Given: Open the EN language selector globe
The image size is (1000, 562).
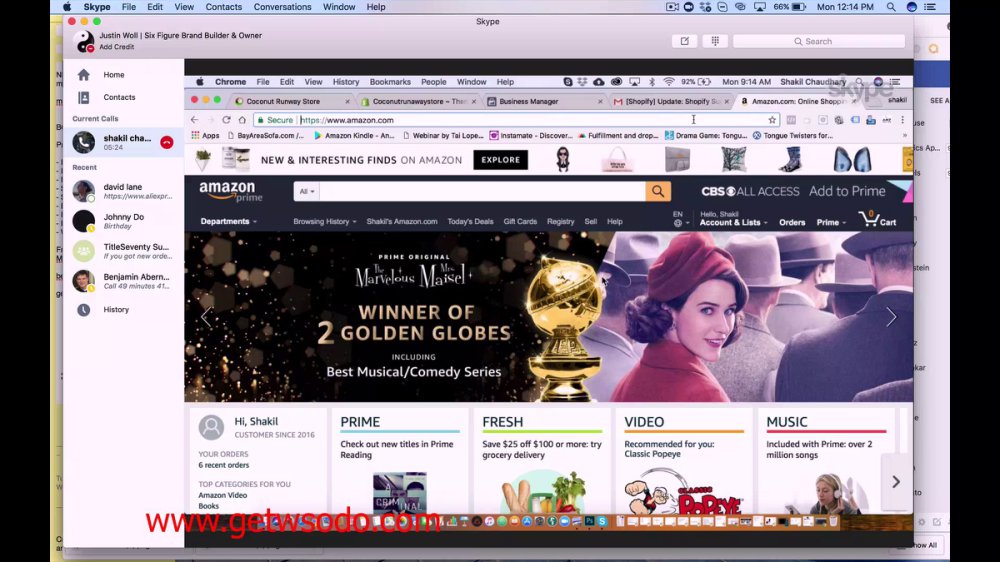Looking at the screenshot, I should 680,219.
